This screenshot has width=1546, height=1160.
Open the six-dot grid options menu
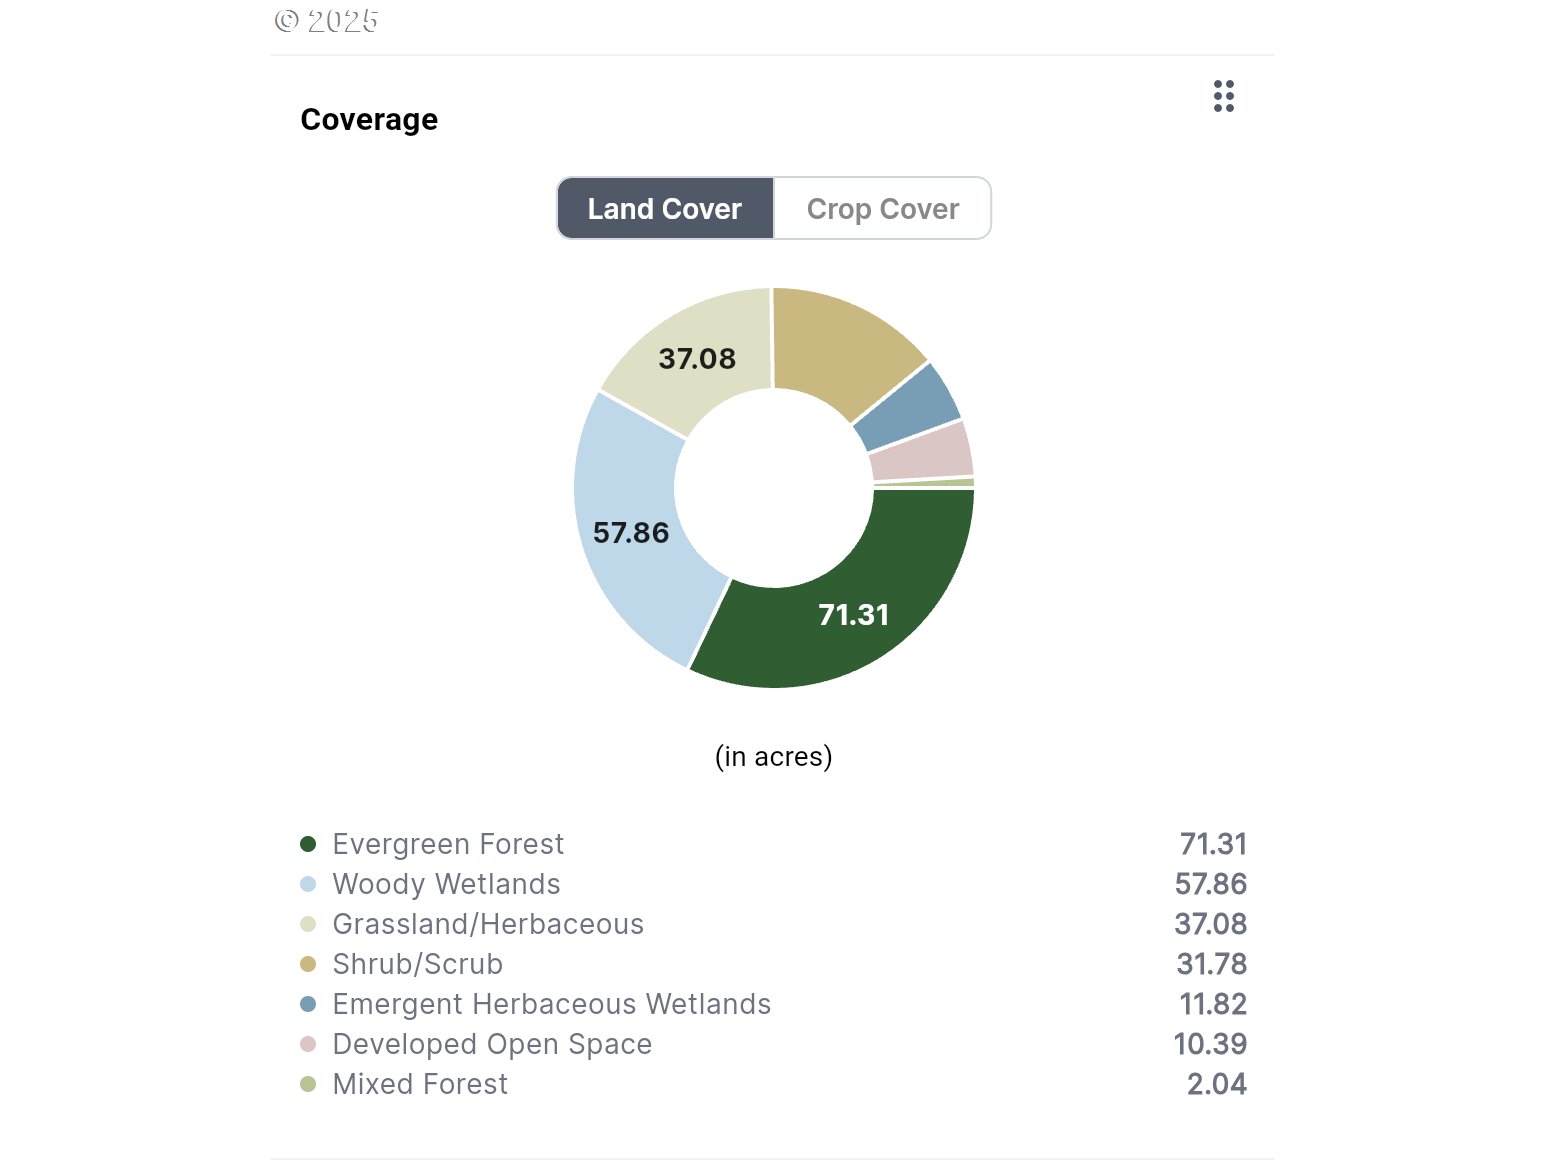[1223, 96]
